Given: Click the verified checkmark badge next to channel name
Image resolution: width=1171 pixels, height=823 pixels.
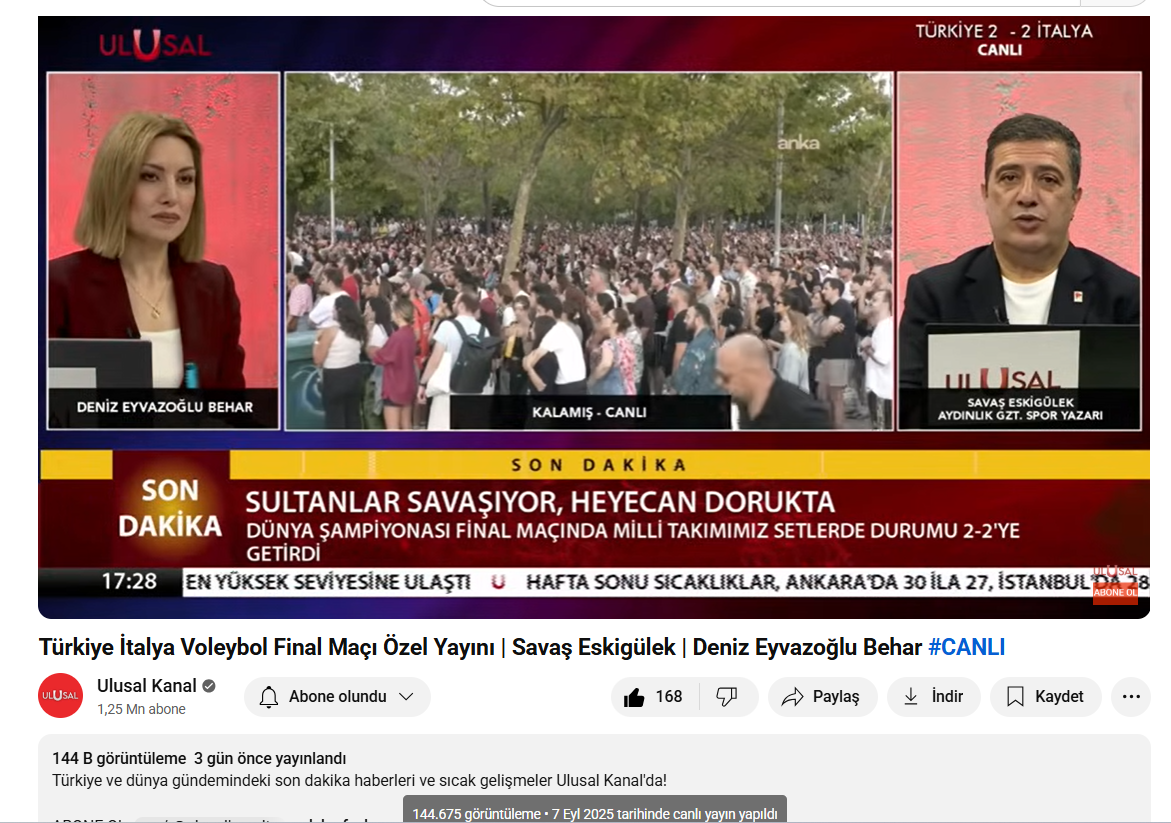Looking at the screenshot, I should point(209,686).
